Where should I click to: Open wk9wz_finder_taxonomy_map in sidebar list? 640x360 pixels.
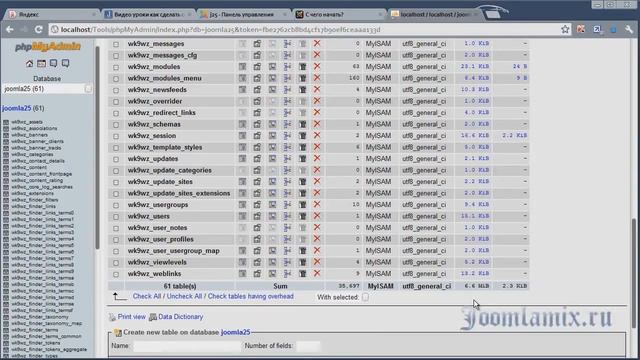(47, 323)
